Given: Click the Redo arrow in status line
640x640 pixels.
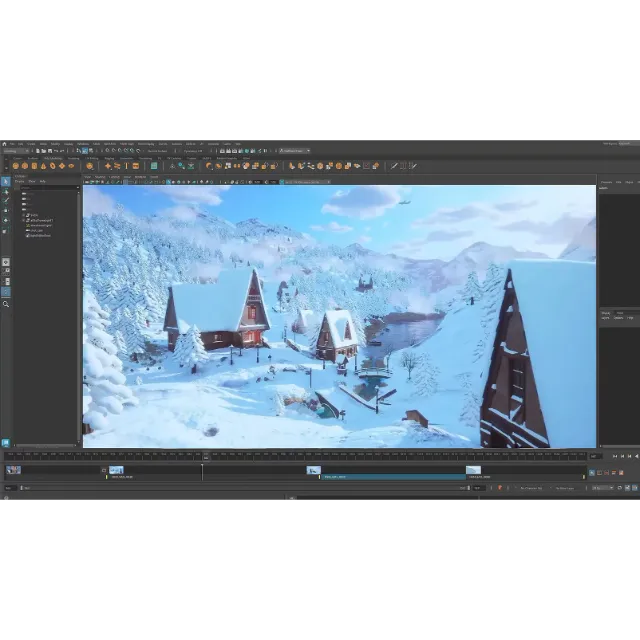Looking at the screenshot, I should coord(62,151).
